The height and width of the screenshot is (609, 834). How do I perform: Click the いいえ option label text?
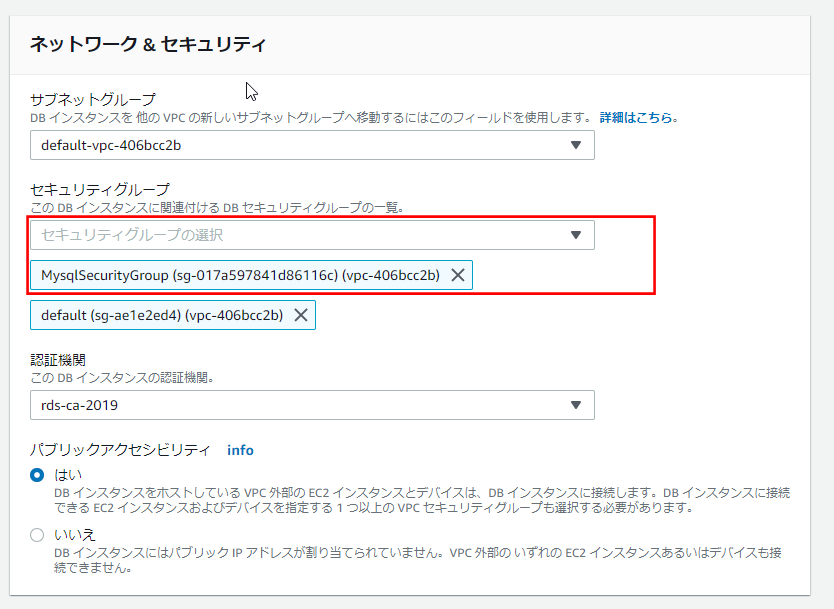pyautogui.click(x=74, y=535)
